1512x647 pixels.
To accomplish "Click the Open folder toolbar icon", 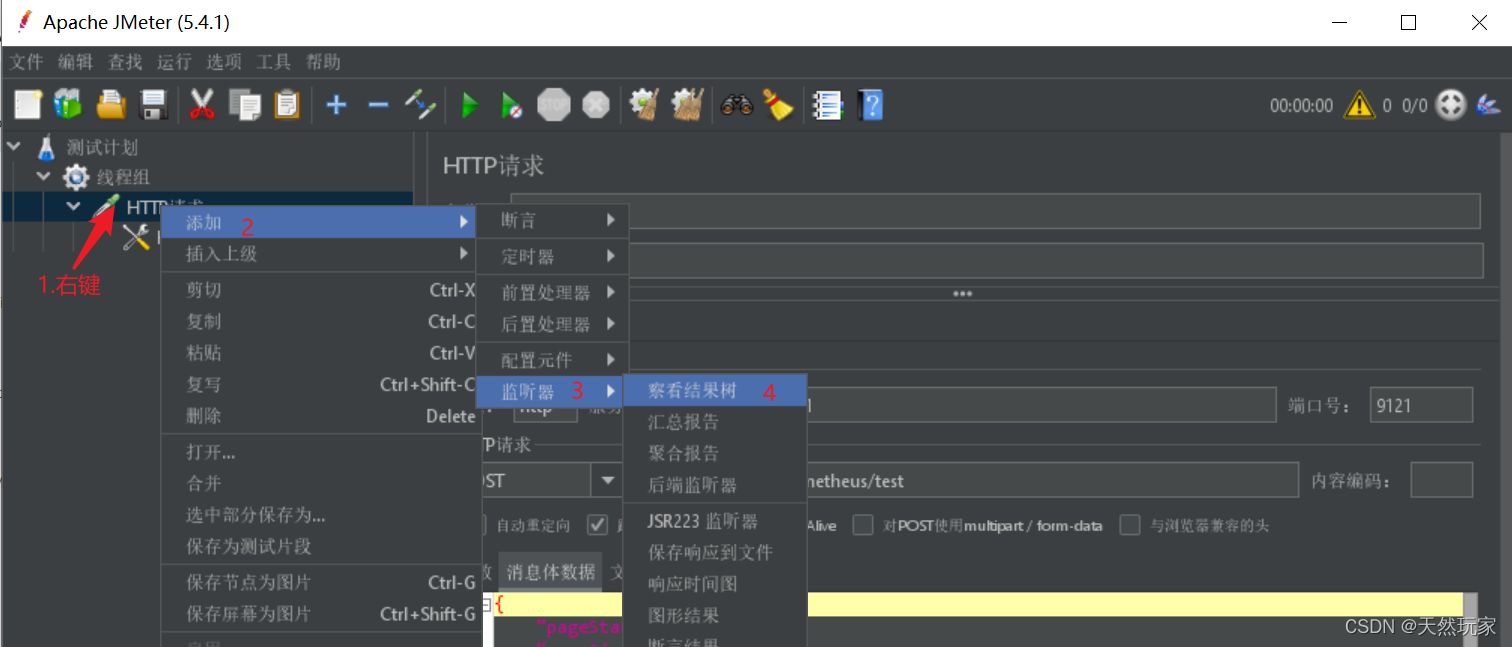I will click(110, 104).
